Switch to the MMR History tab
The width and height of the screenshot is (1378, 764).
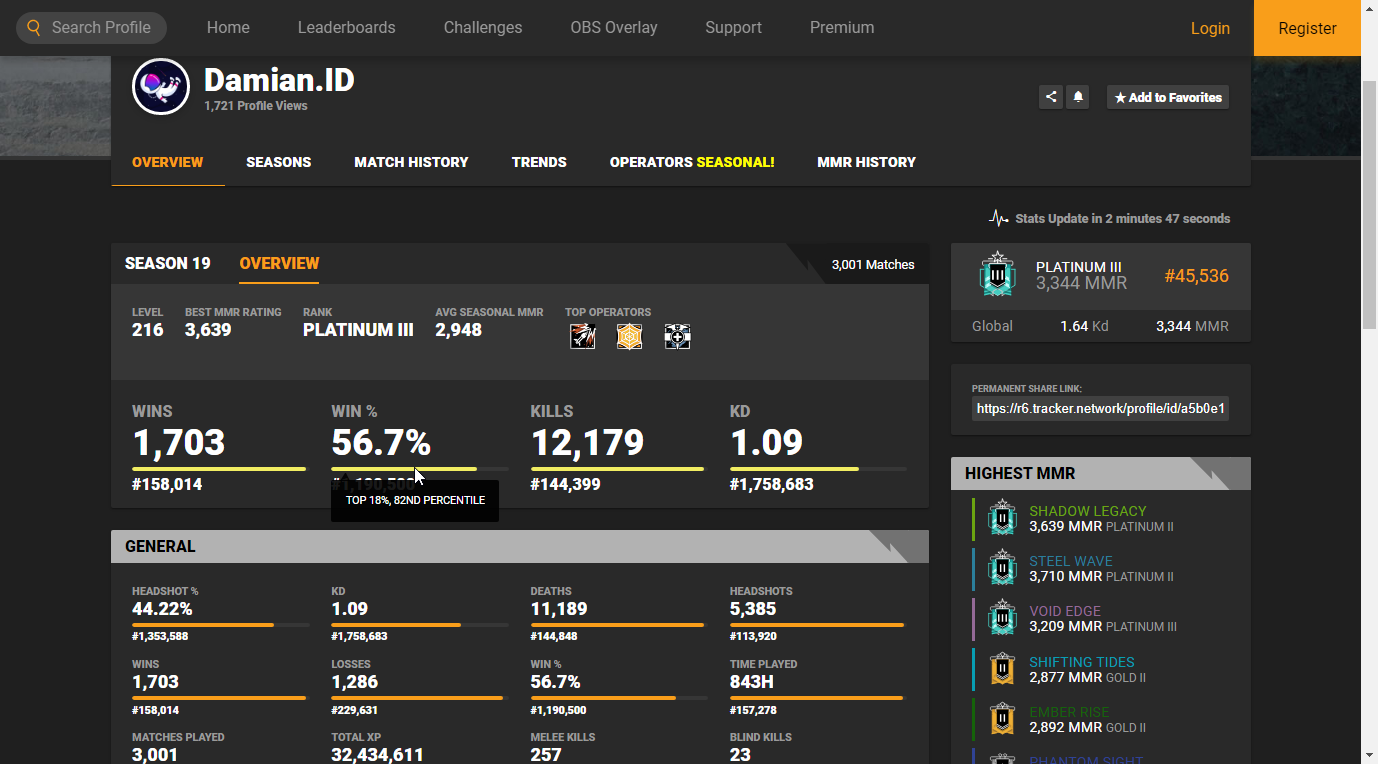[x=866, y=162]
